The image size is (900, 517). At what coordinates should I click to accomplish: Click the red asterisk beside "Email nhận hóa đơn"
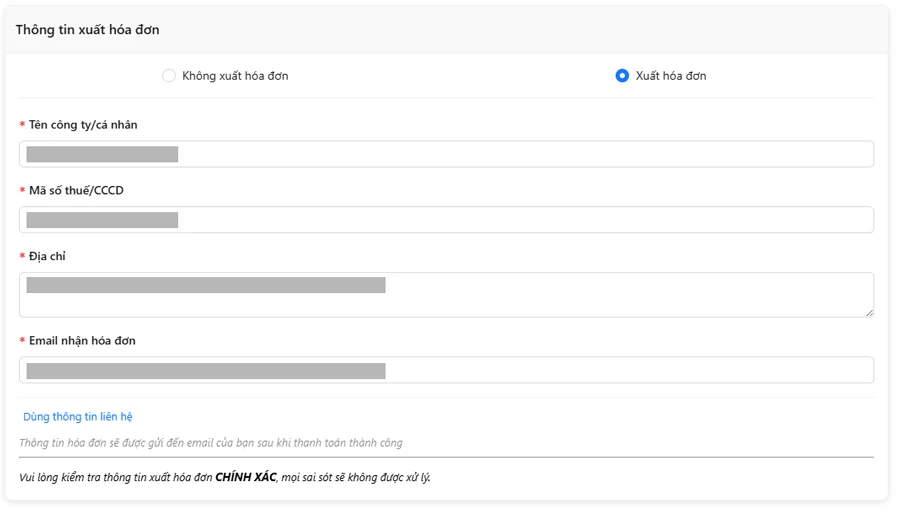(x=22, y=342)
